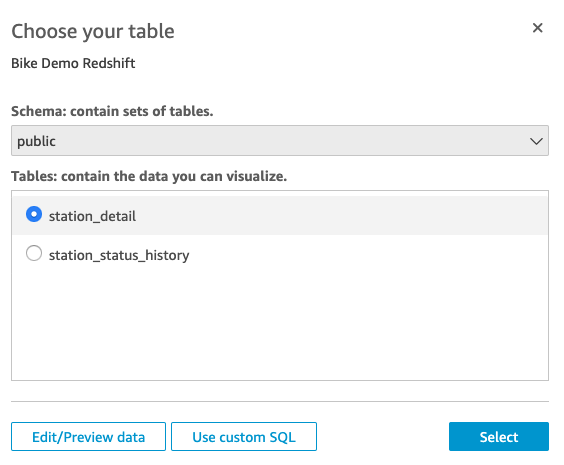Screen dimensions: 564x465
Task: Open the Schema dropdown showing public
Action: coord(280,141)
